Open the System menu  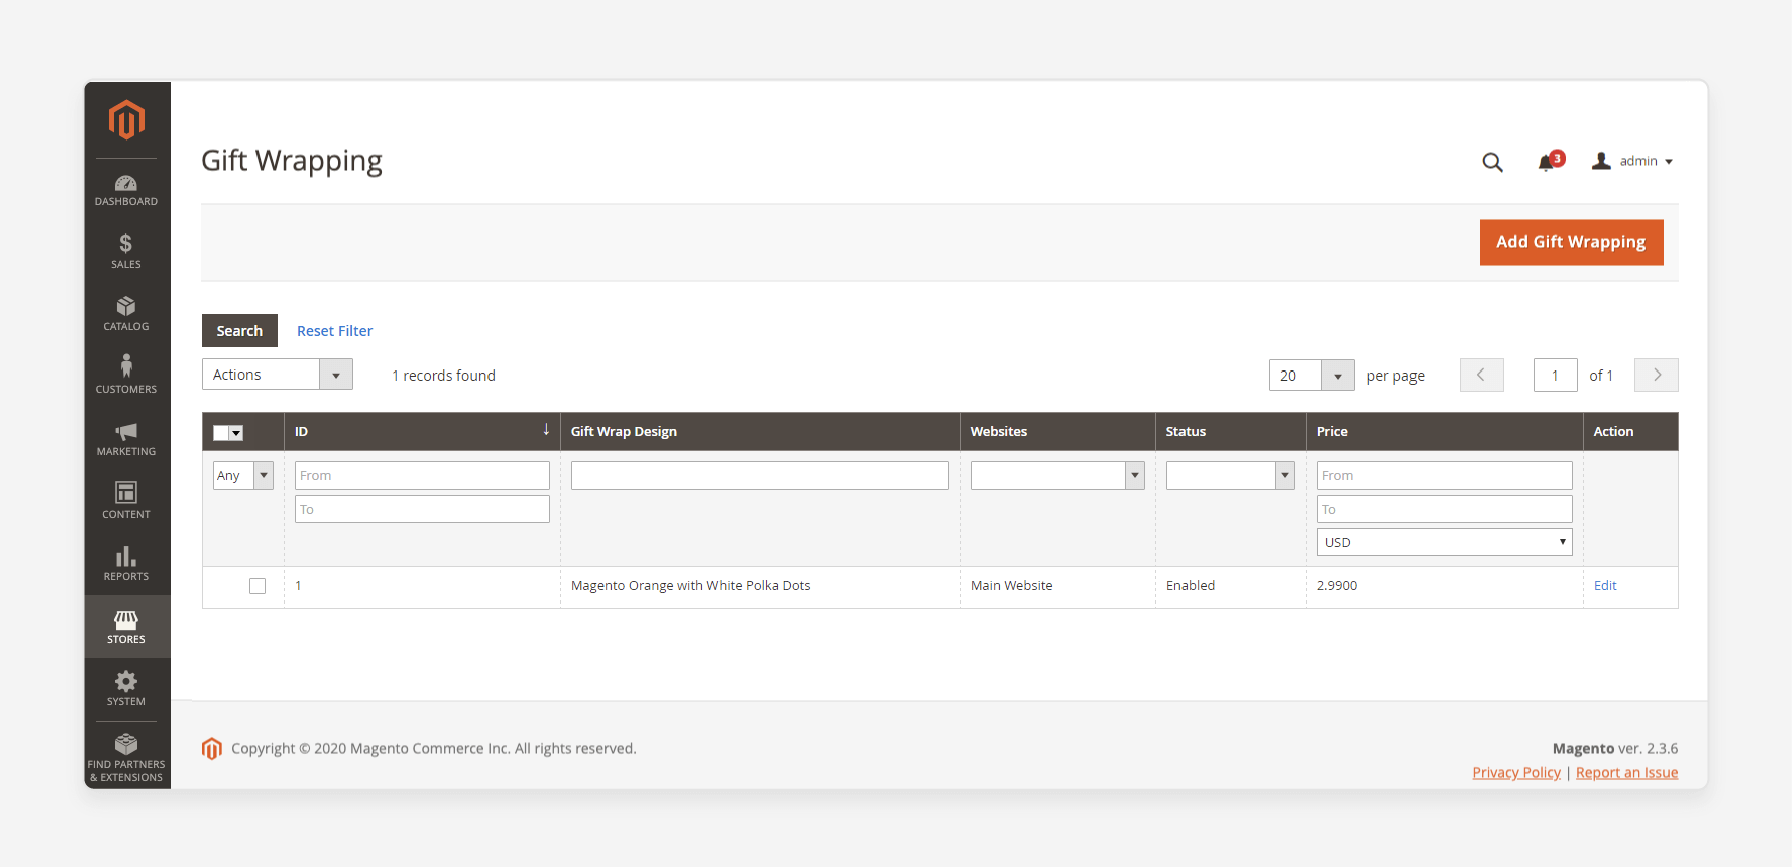126,690
